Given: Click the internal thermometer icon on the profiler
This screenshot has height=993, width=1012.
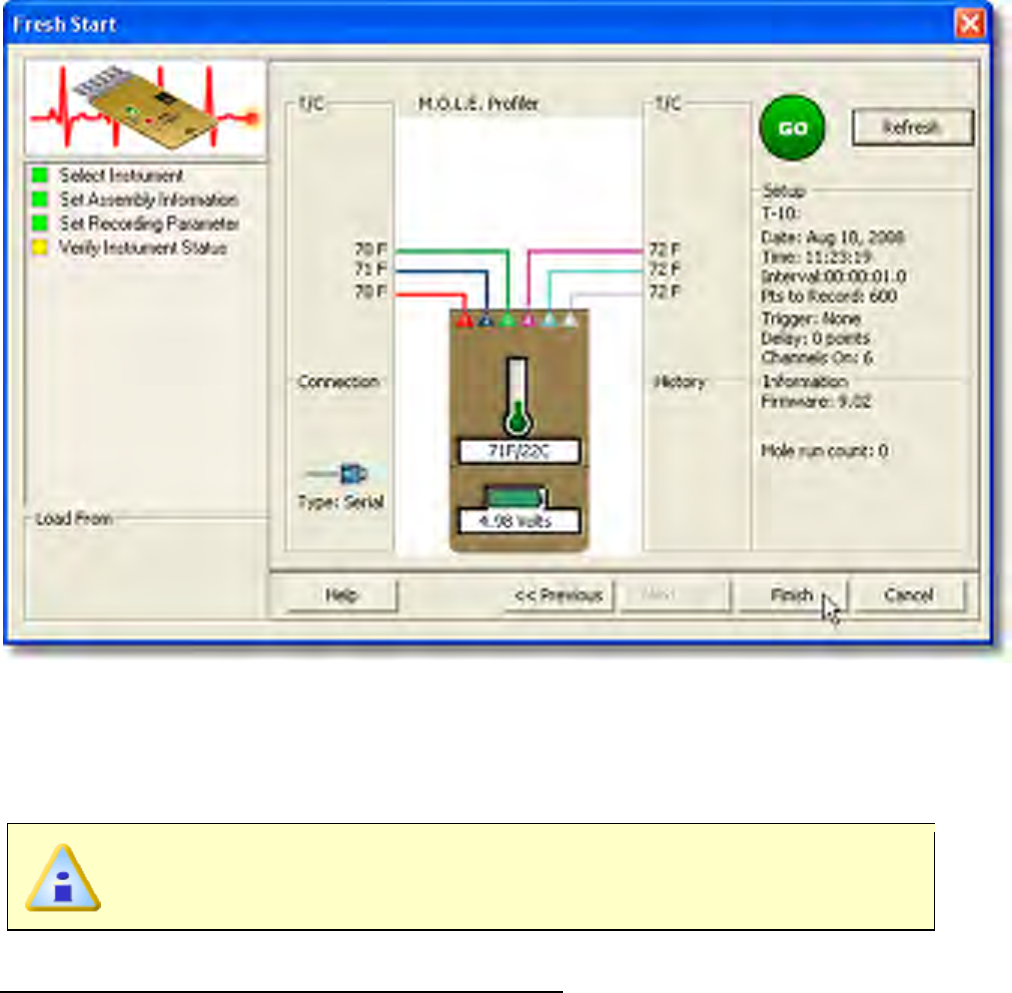Looking at the screenshot, I should (518, 396).
